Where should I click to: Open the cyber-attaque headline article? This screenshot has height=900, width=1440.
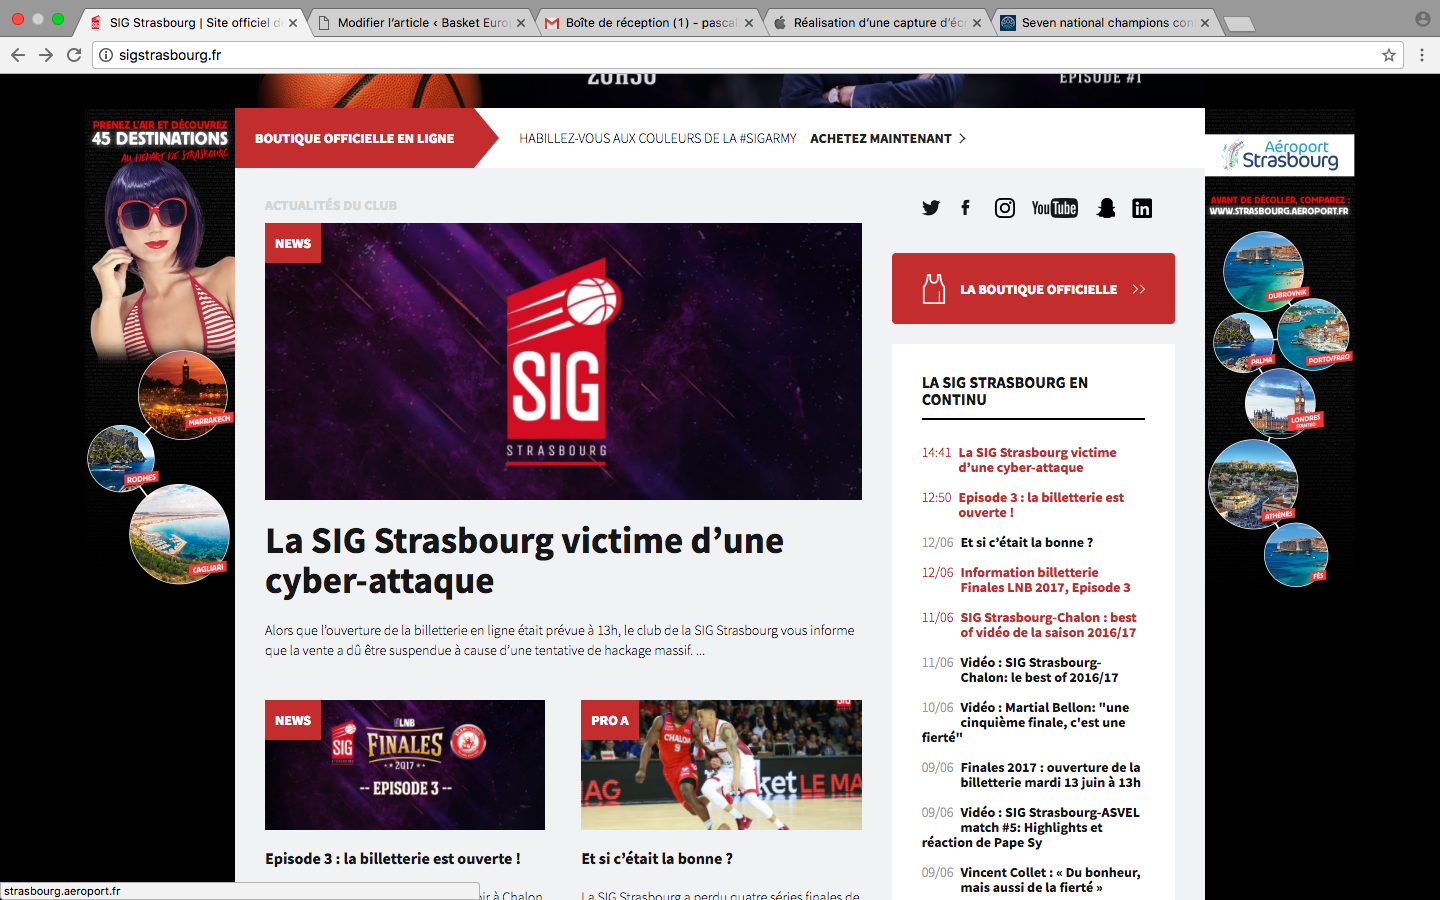pos(524,560)
